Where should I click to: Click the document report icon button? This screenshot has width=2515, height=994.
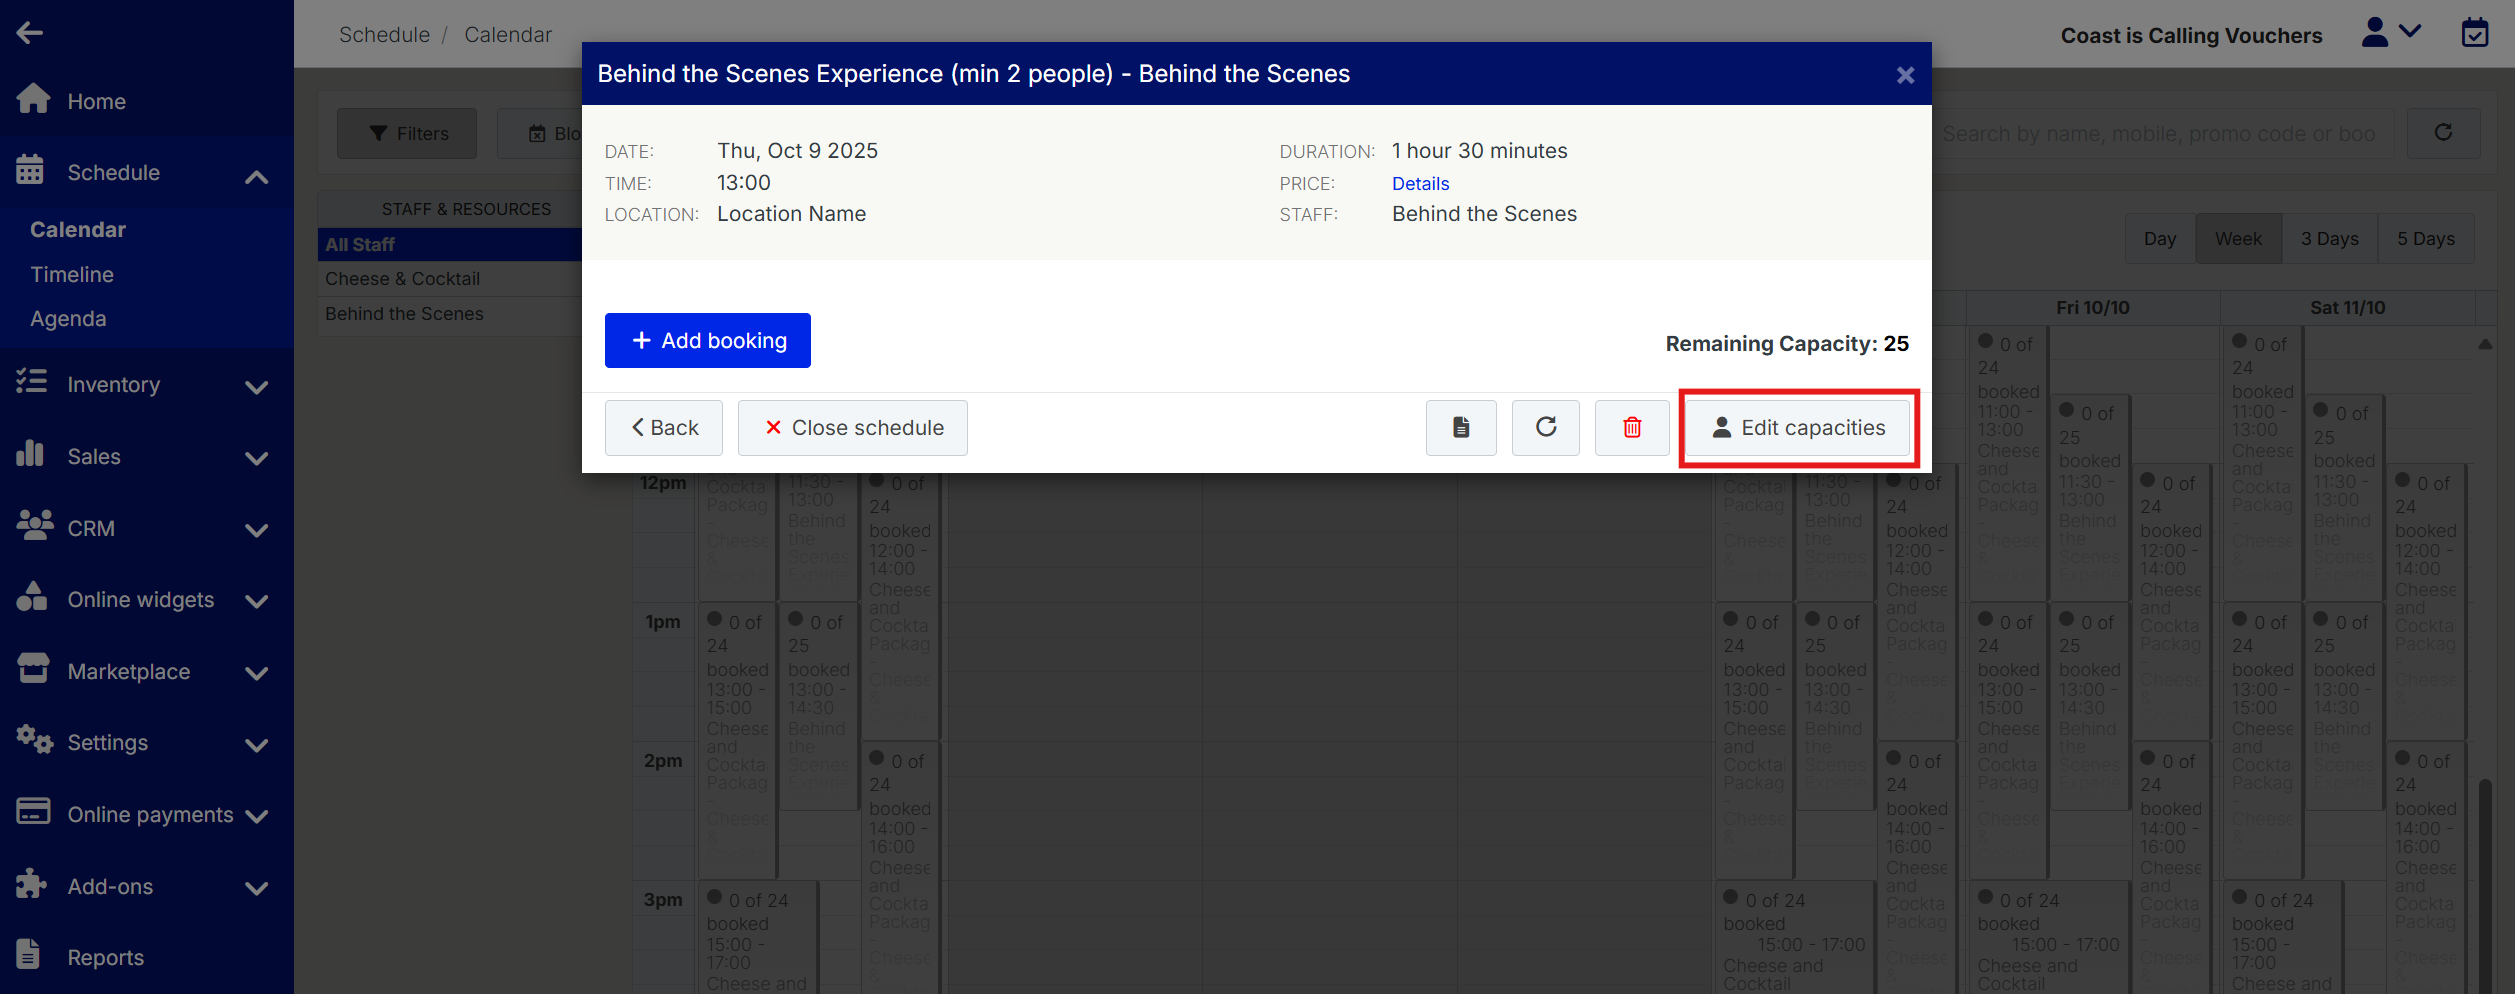pyautogui.click(x=1460, y=428)
